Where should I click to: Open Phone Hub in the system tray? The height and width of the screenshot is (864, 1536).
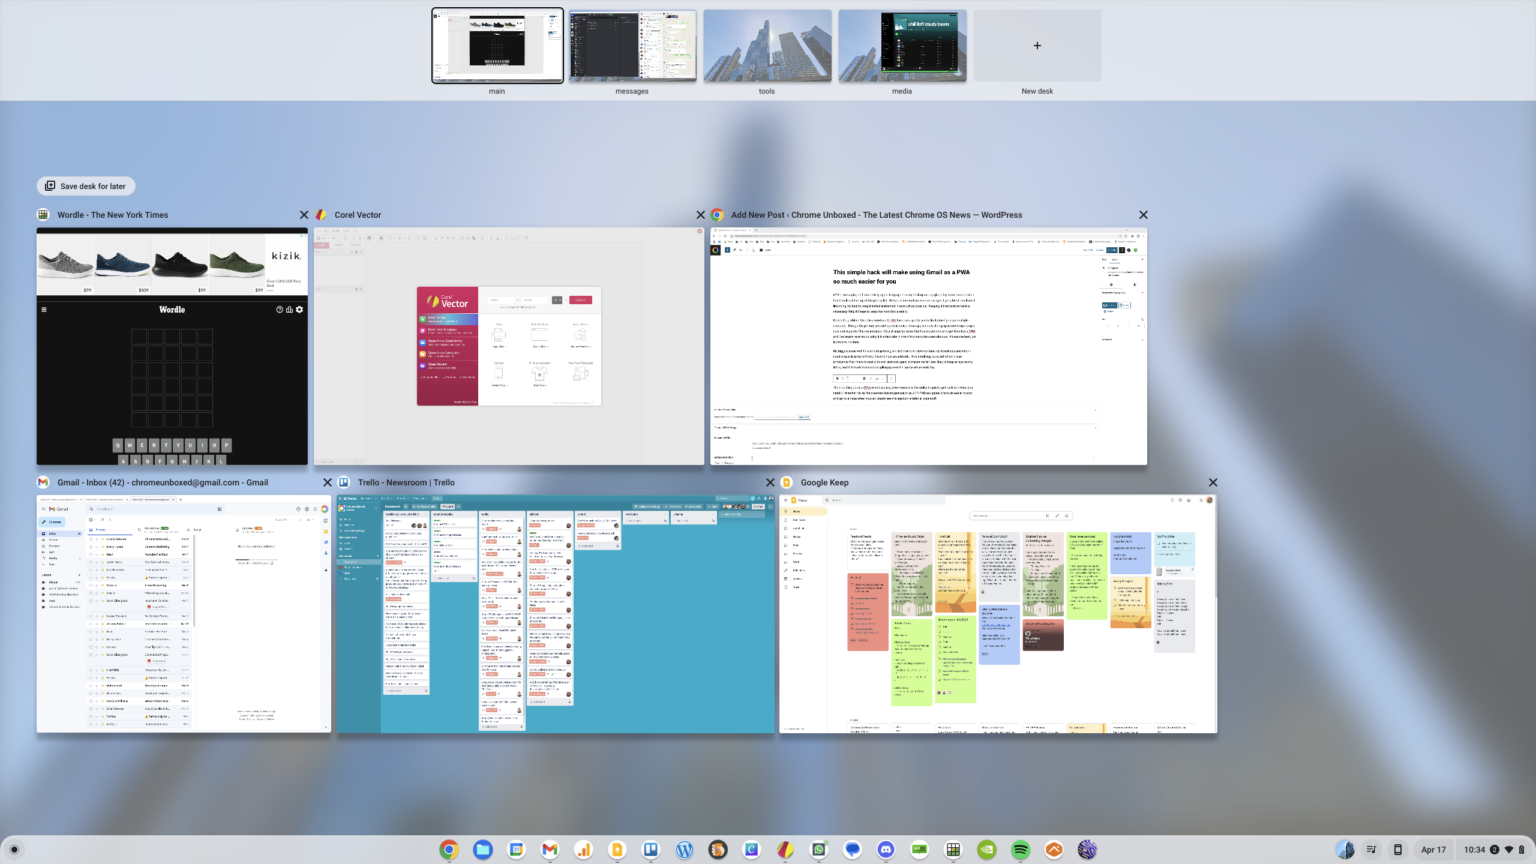pos(1398,850)
